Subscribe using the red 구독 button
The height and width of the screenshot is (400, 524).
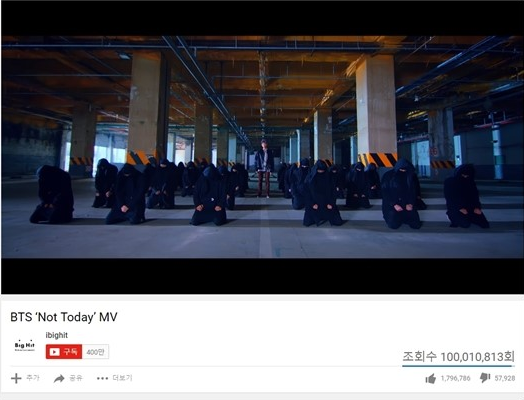tap(64, 352)
